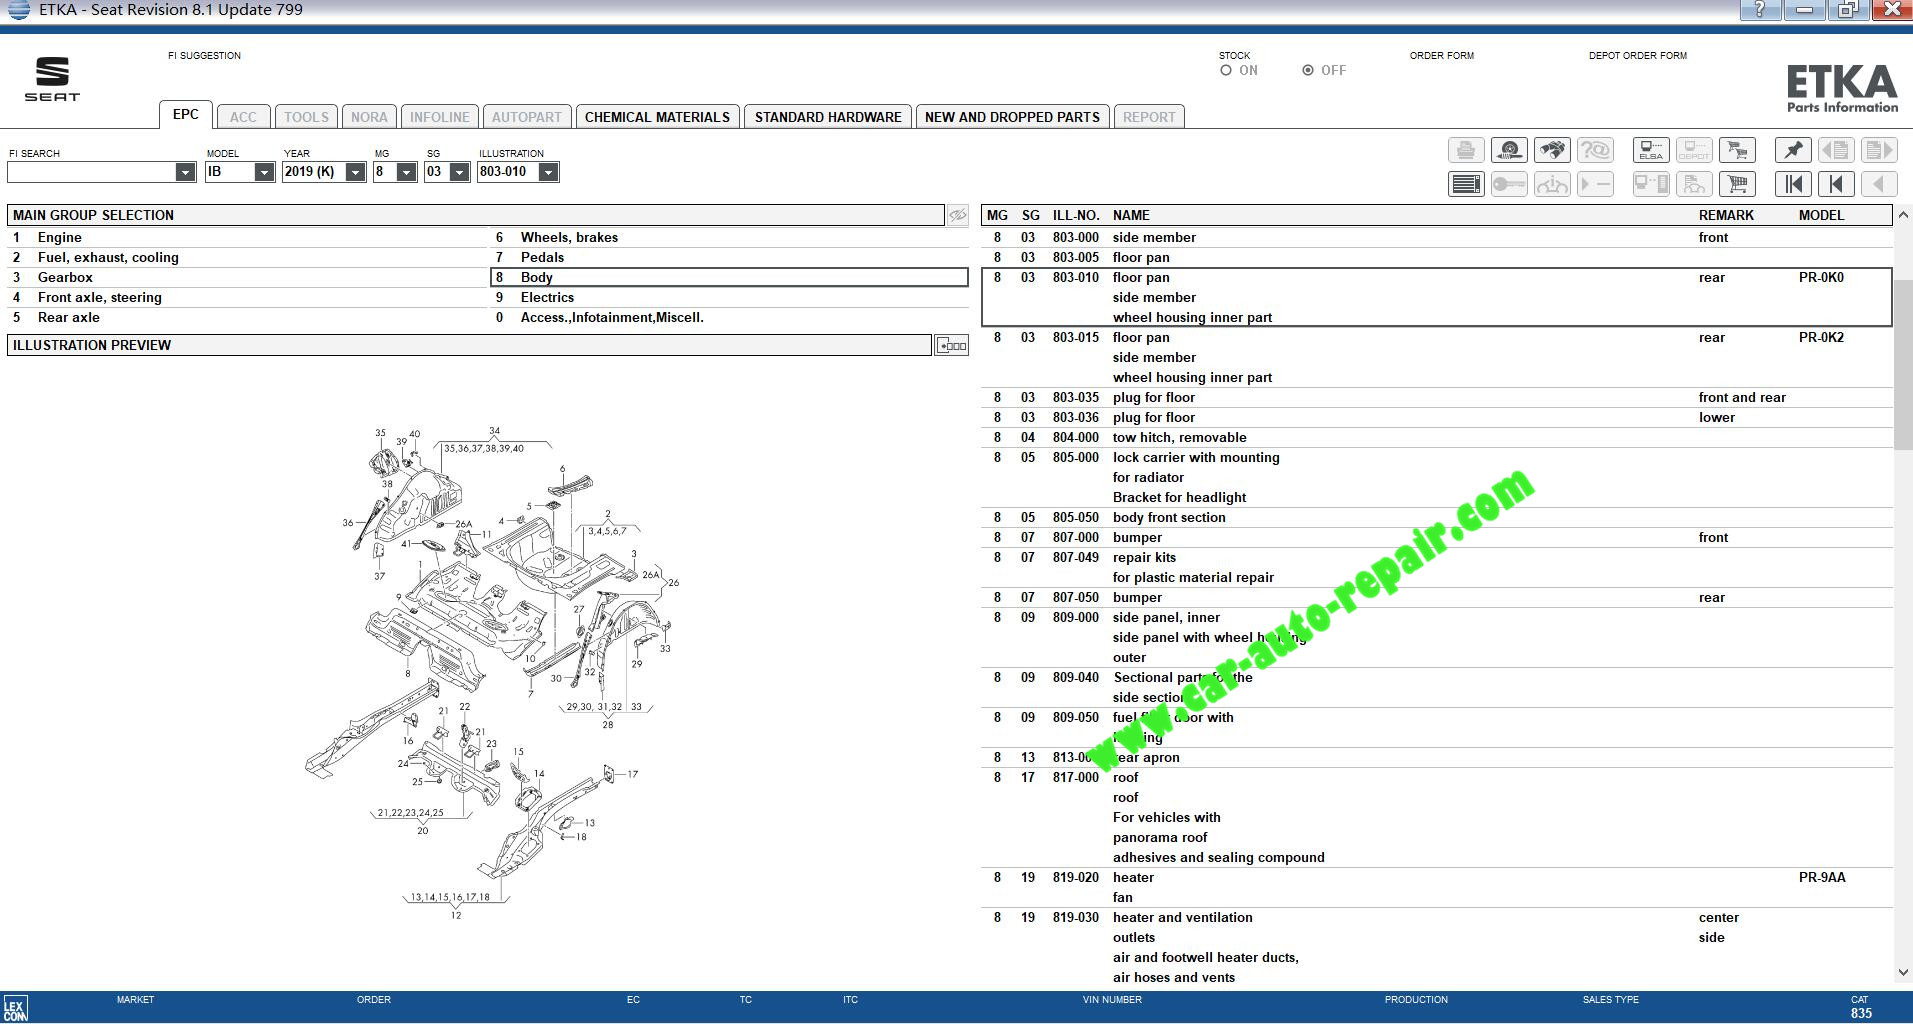Open the MG dropdown showing 8

pos(406,172)
